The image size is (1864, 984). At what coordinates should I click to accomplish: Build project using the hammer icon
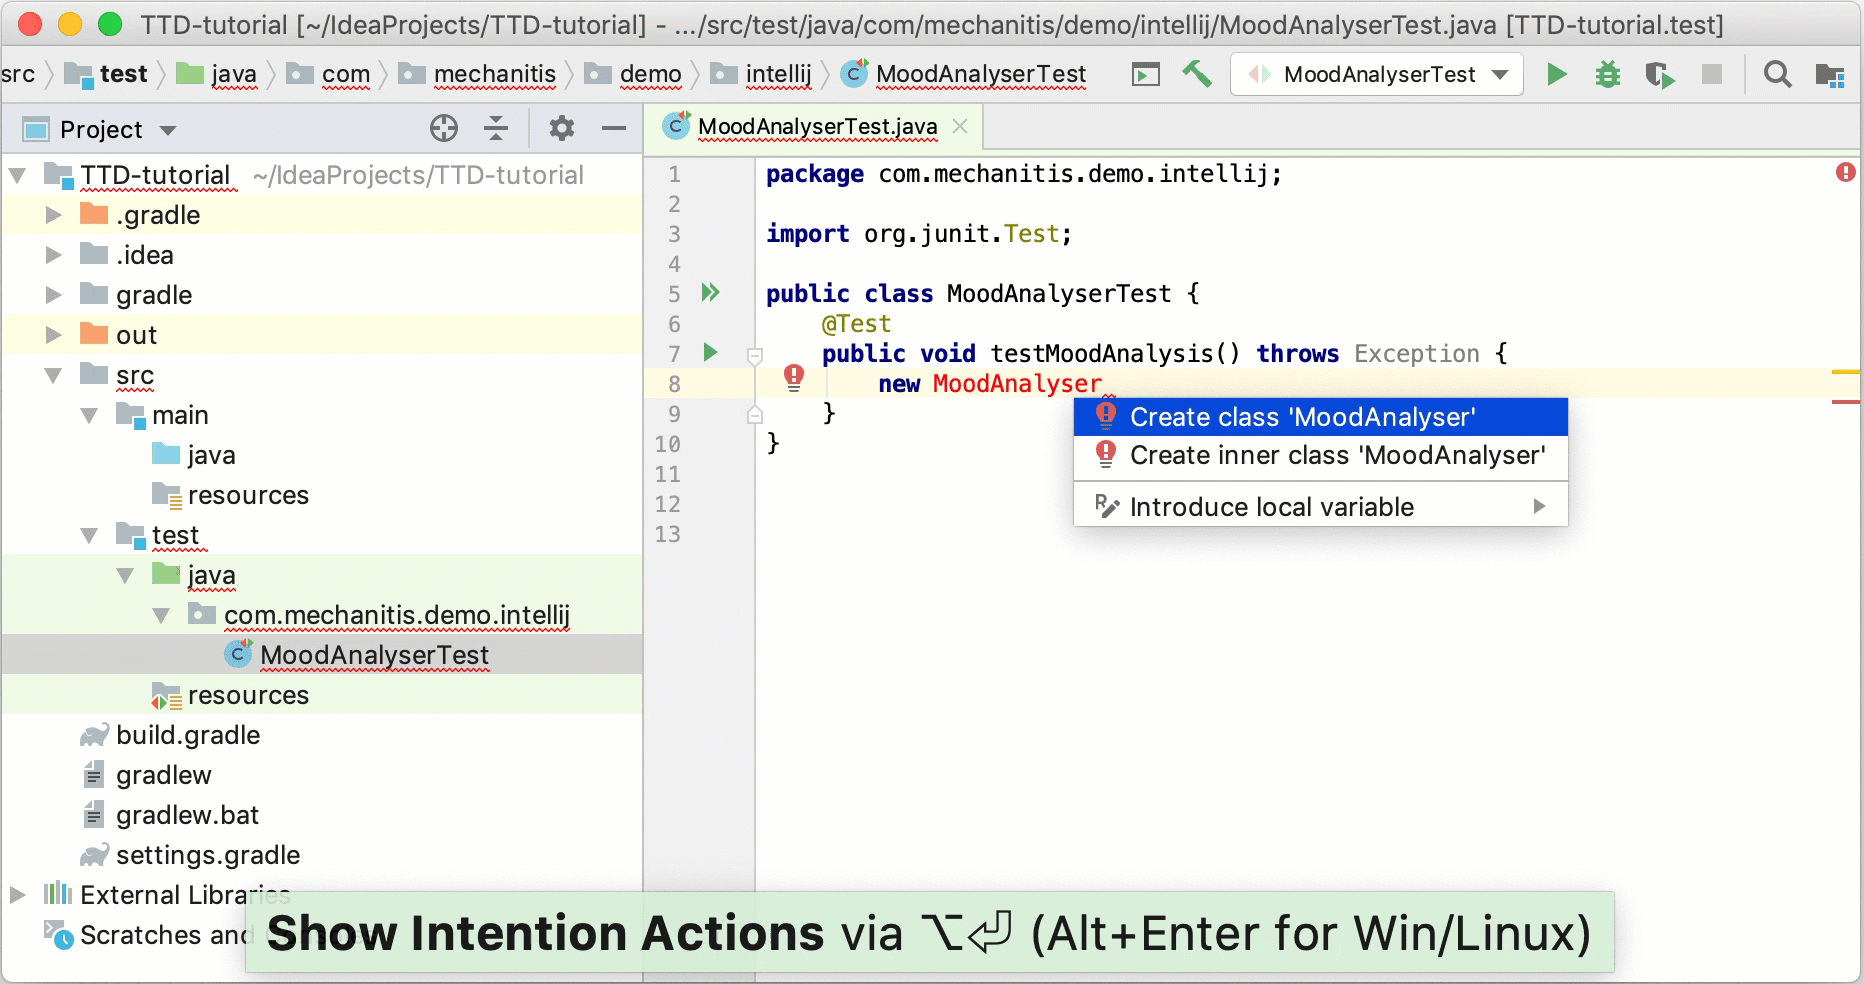pyautogui.click(x=1197, y=74)
